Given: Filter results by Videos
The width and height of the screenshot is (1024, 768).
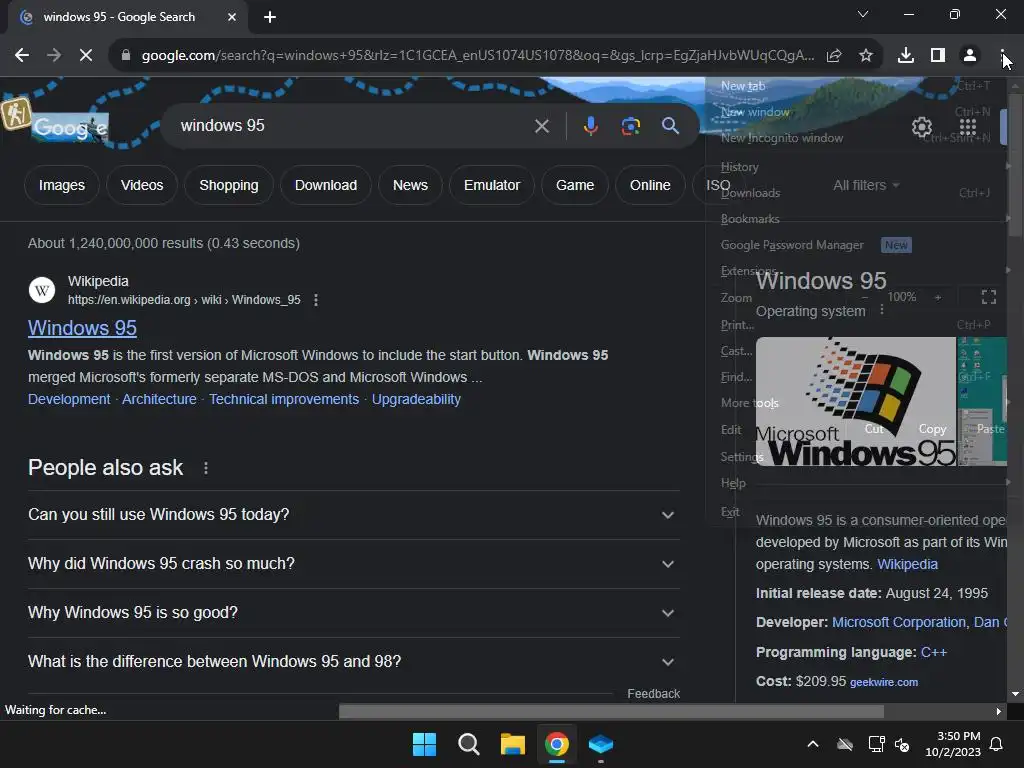Looking at the screenshot, I should coord(142,185).
